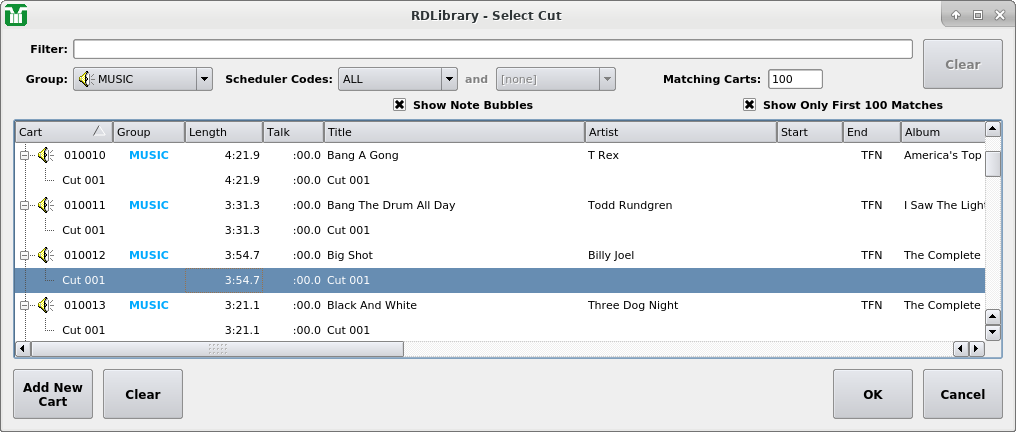Click the RDLibrary app icon in title bar
This screenshot has width=1016, height=432.
16,15
